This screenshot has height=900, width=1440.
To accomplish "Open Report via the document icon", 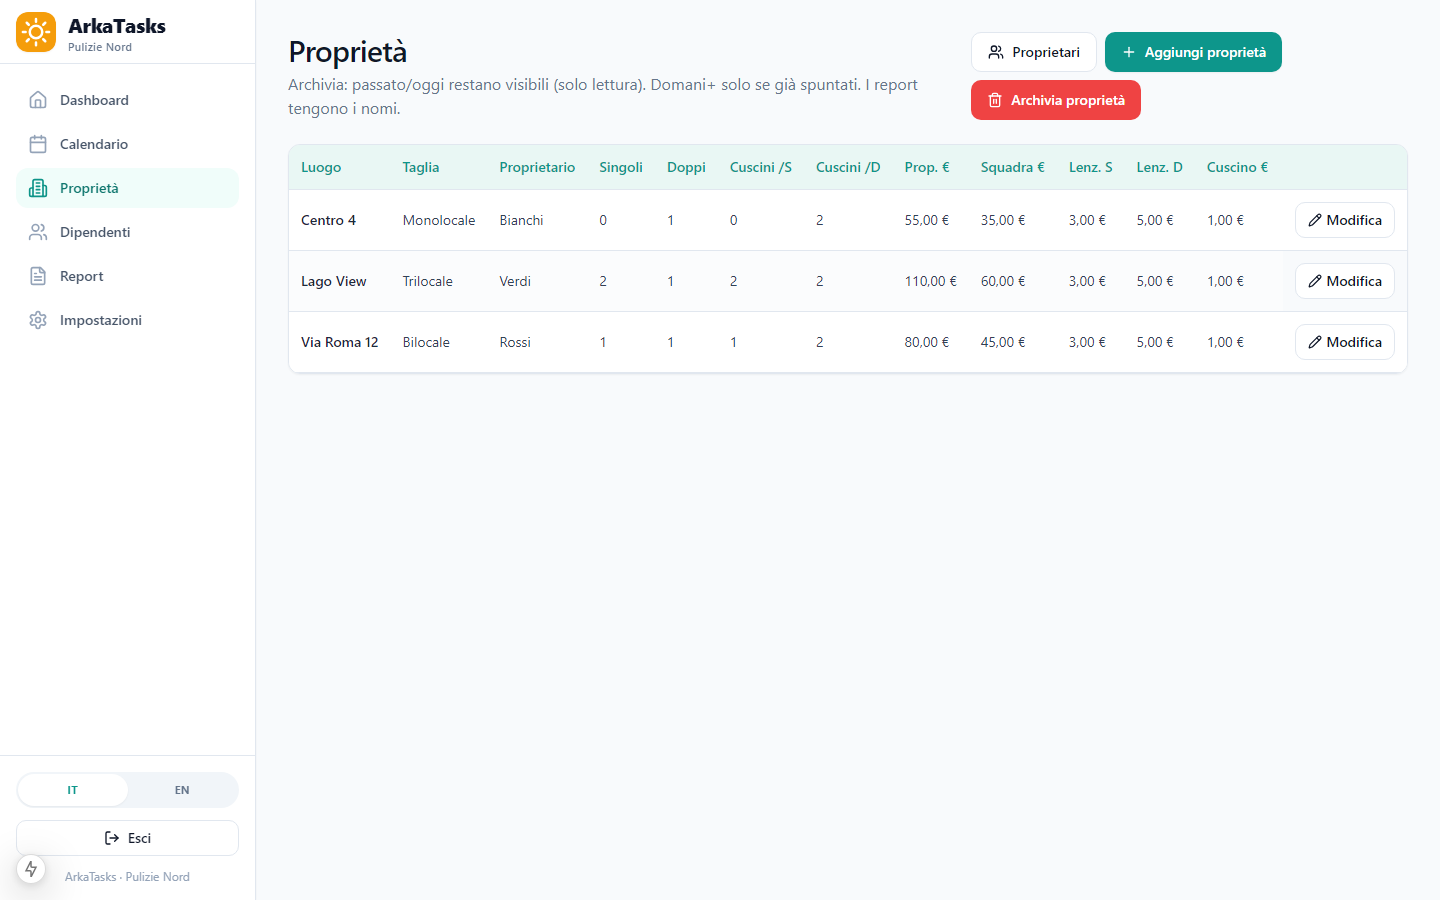I will point(38,276).
